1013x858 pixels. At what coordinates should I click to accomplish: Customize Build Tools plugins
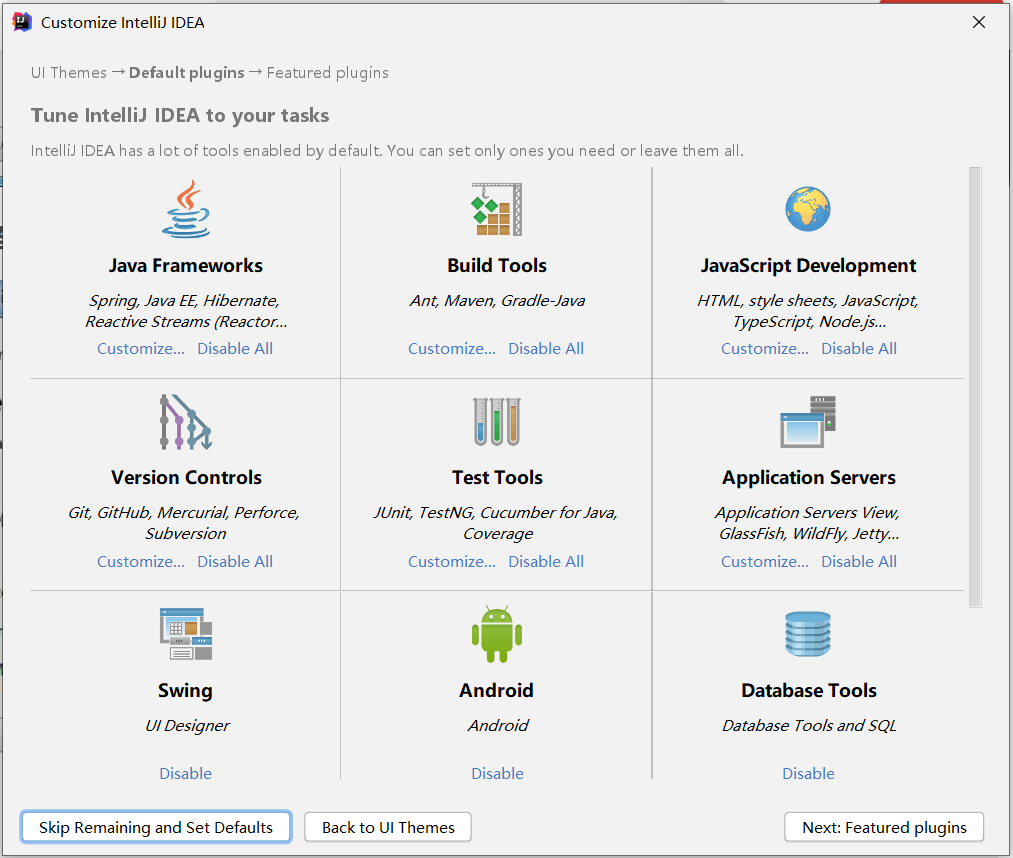[452, 348]
